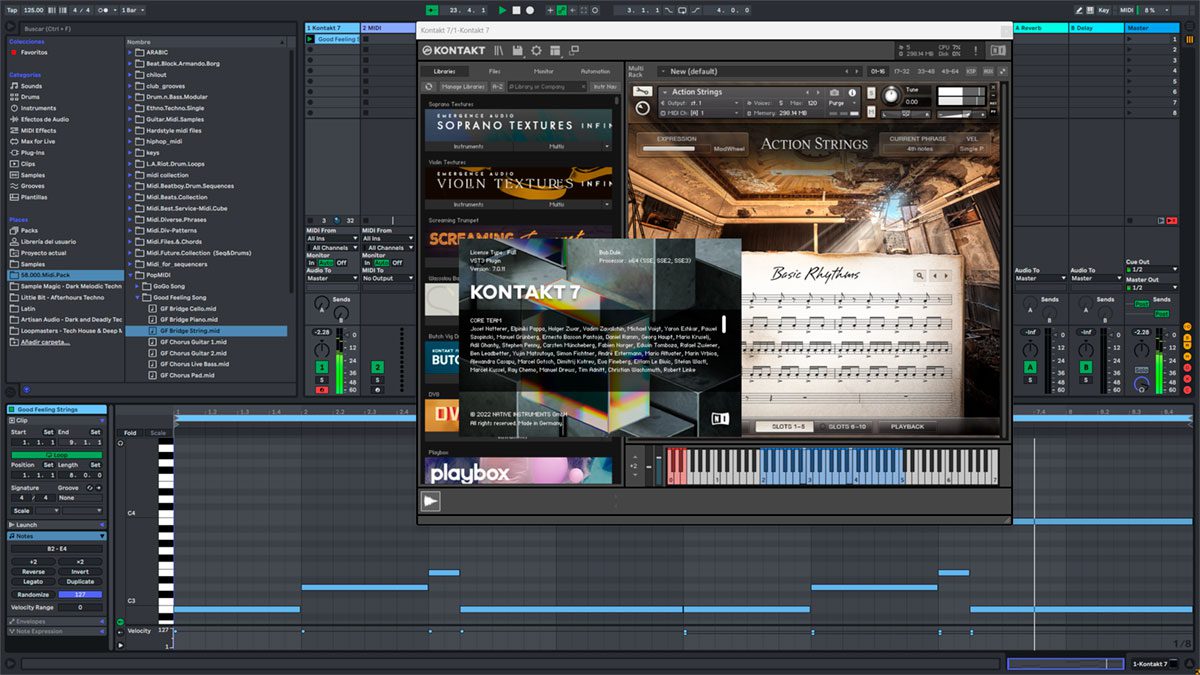1200x675 pixels.
Task: Click the Ableton record button
Action: [530, 10]
